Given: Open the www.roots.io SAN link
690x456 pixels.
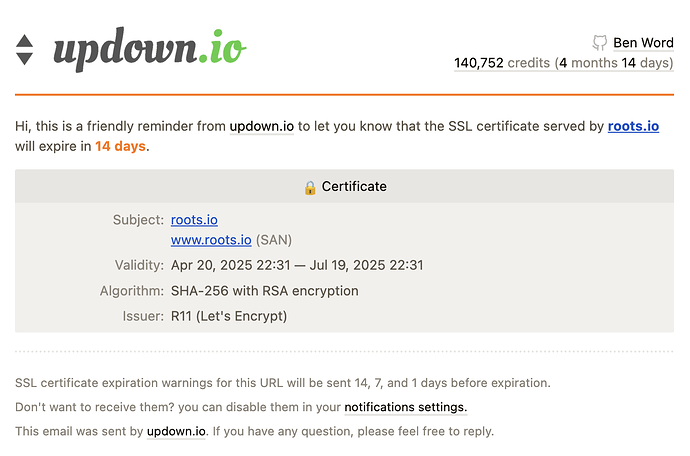Looking at the screenshot, I should 211,240.
